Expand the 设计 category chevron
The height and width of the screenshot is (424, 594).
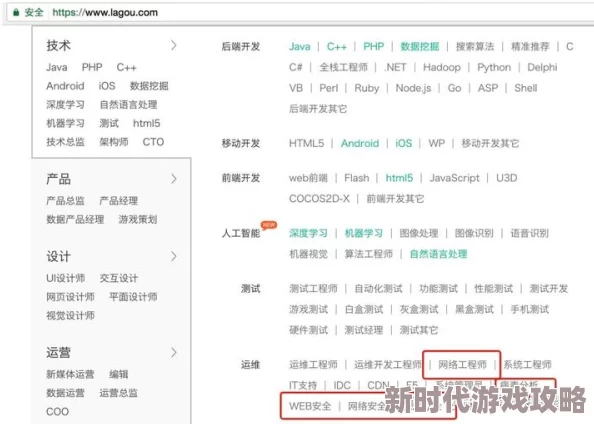click(174, 256)
